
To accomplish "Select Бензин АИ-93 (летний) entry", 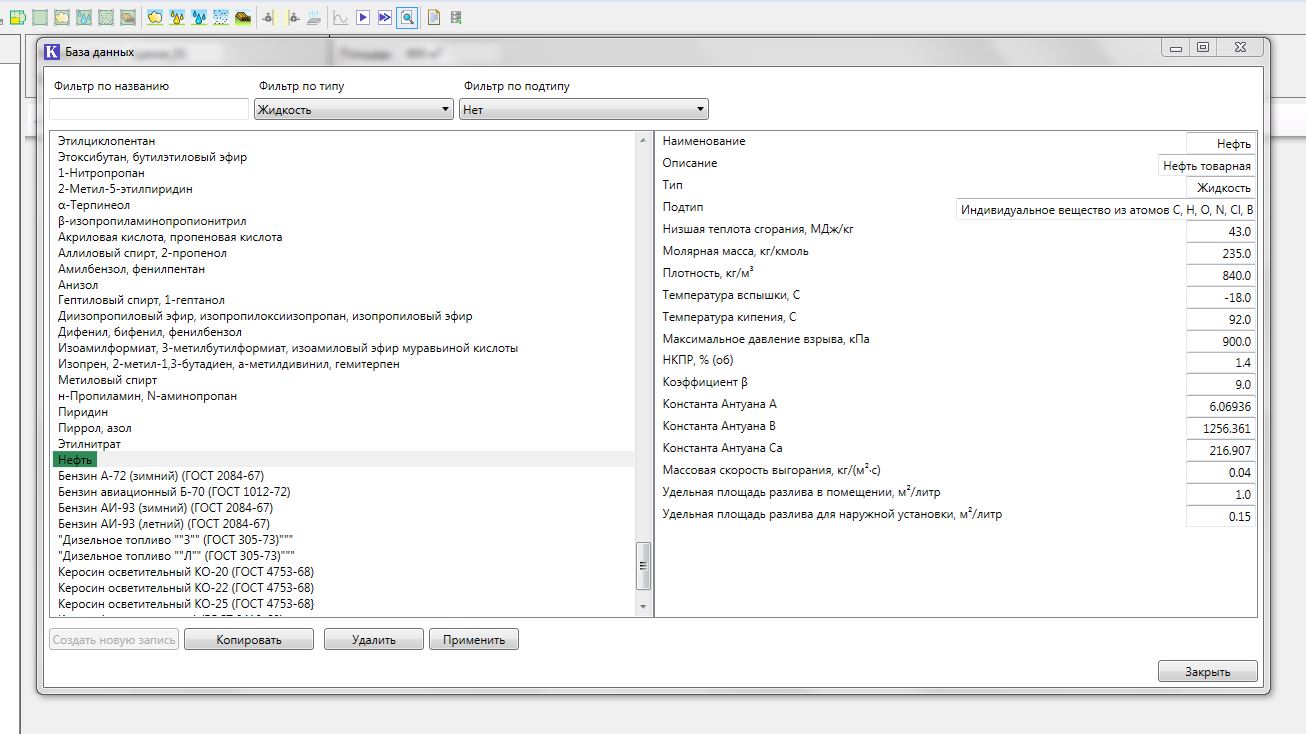I will [164, 524].
